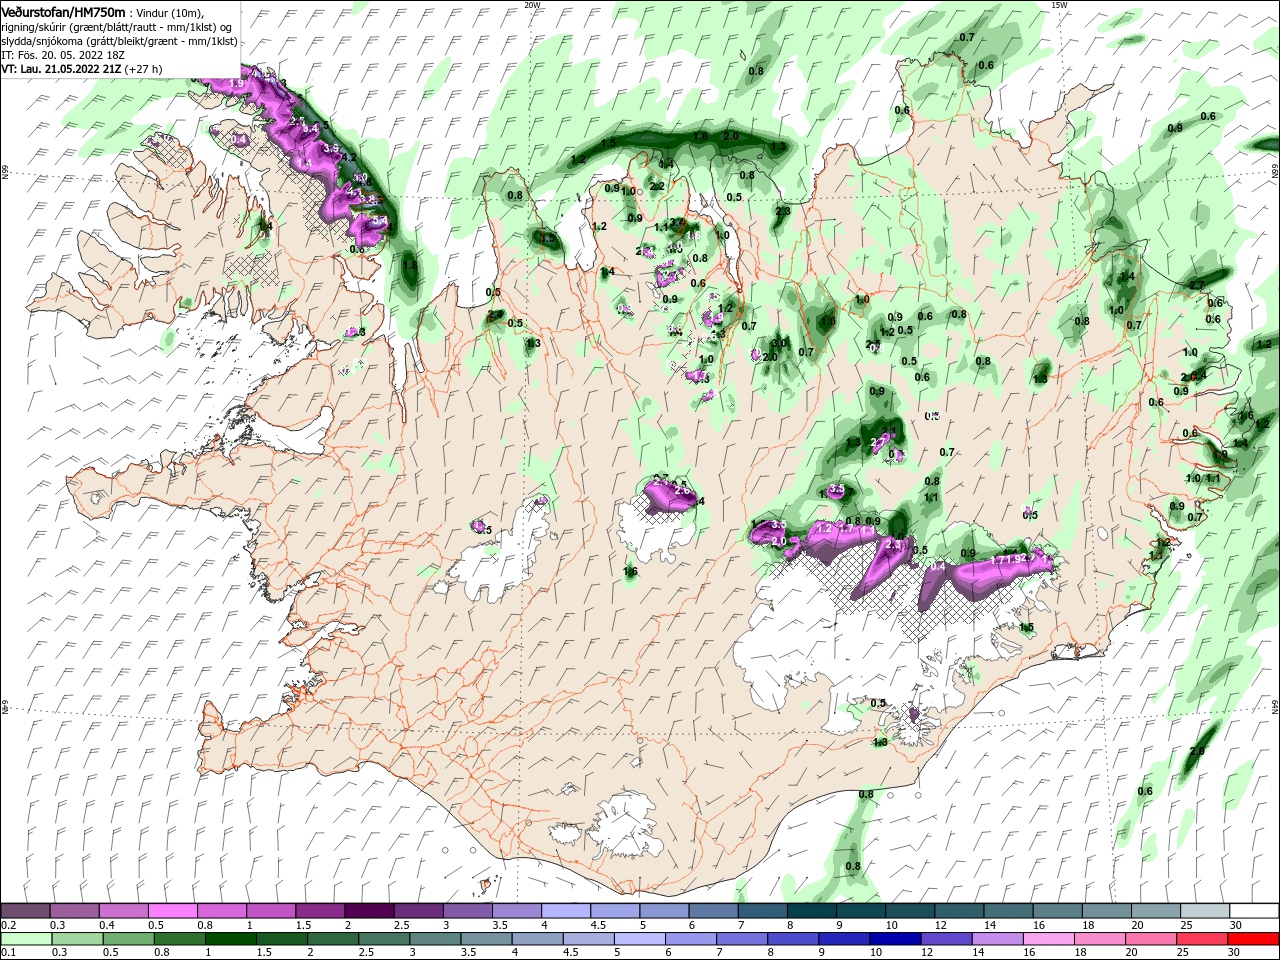Click the 'IT: Fös. 20. 05. 2022 18Z' line
This screenshot has width=1280, height=960.
pyautogui.click(x=62, y=55)
